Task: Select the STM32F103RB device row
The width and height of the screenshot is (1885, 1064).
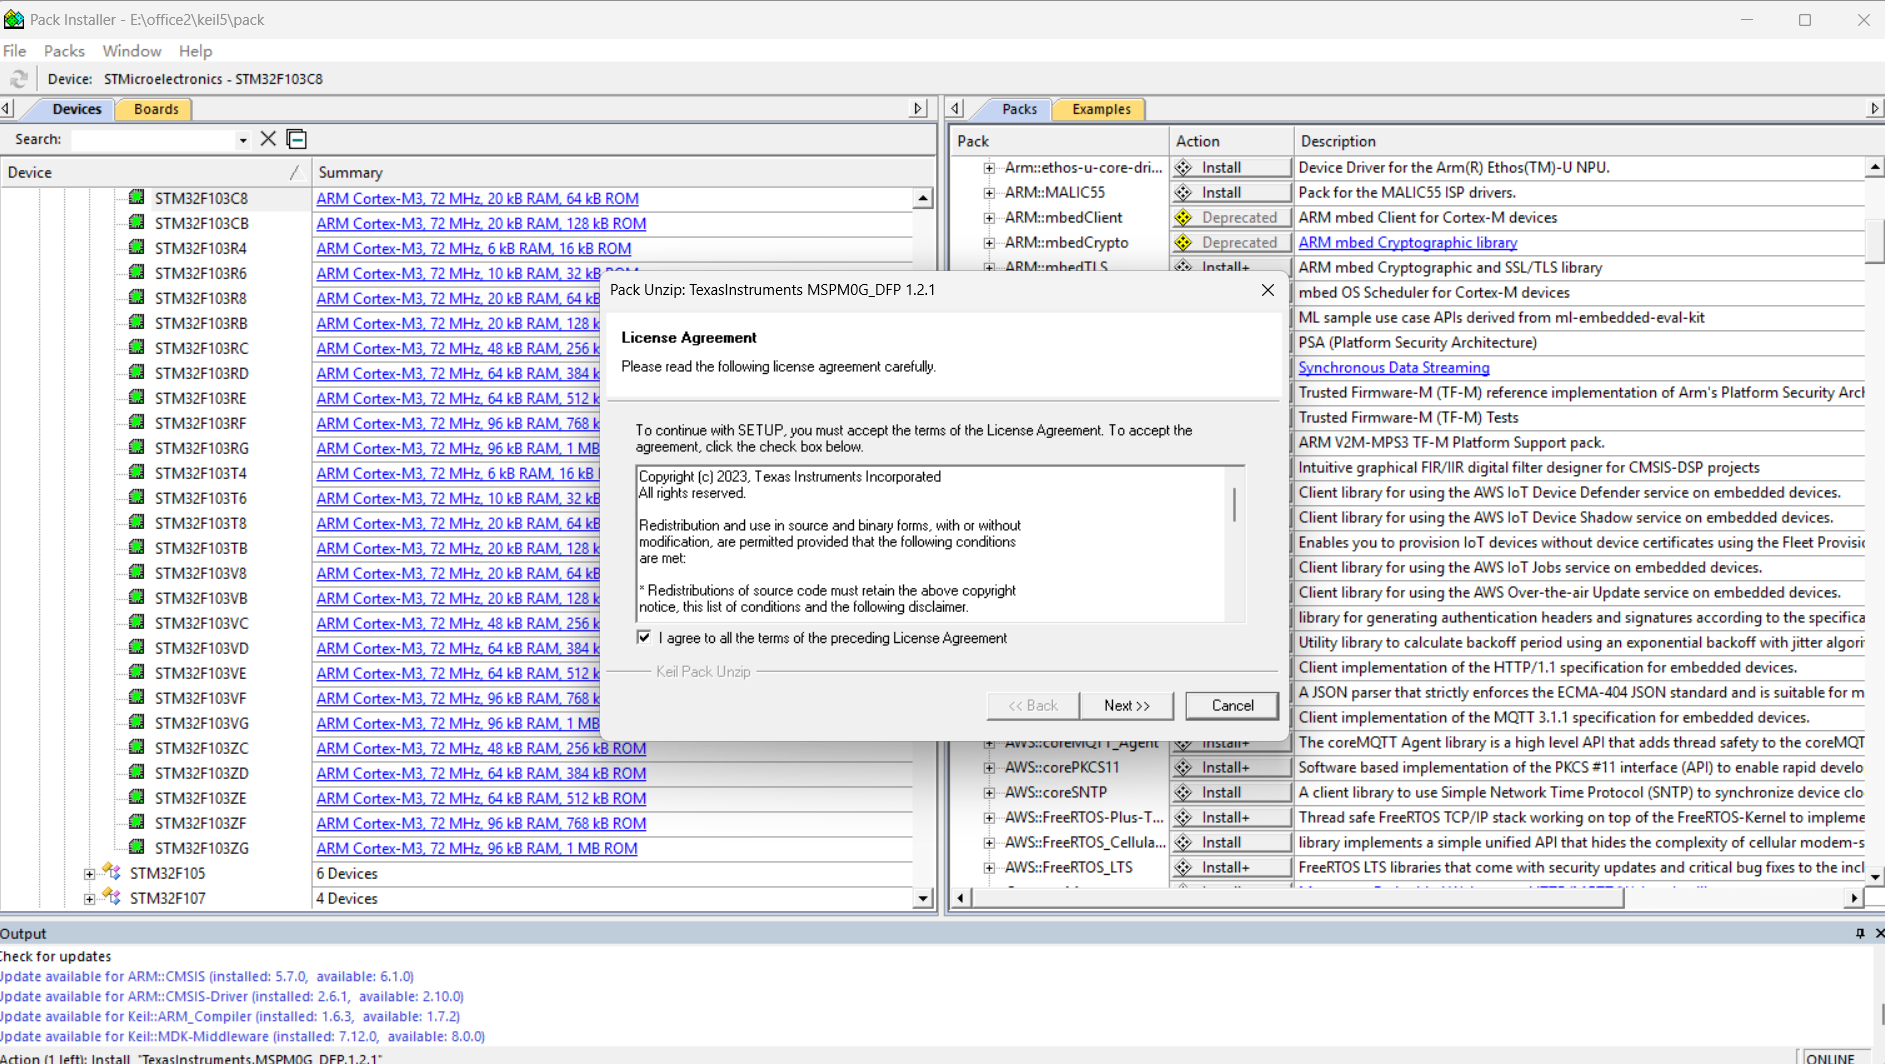Action: [x=200, y=323]
